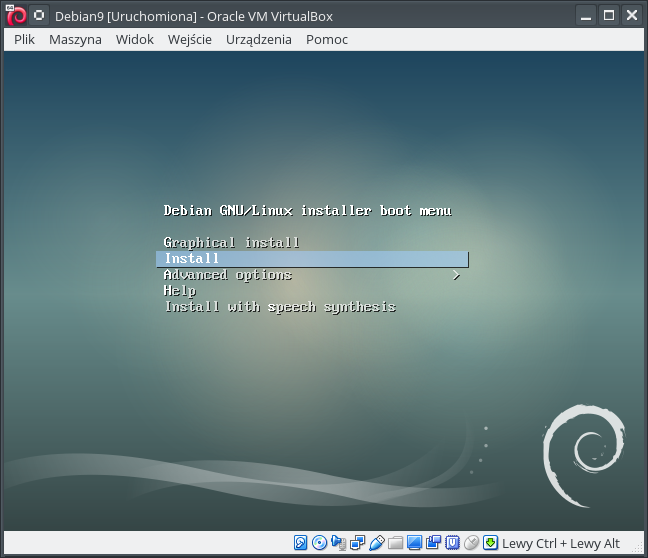Click the display monitor indicator icon

click(415, 543)
